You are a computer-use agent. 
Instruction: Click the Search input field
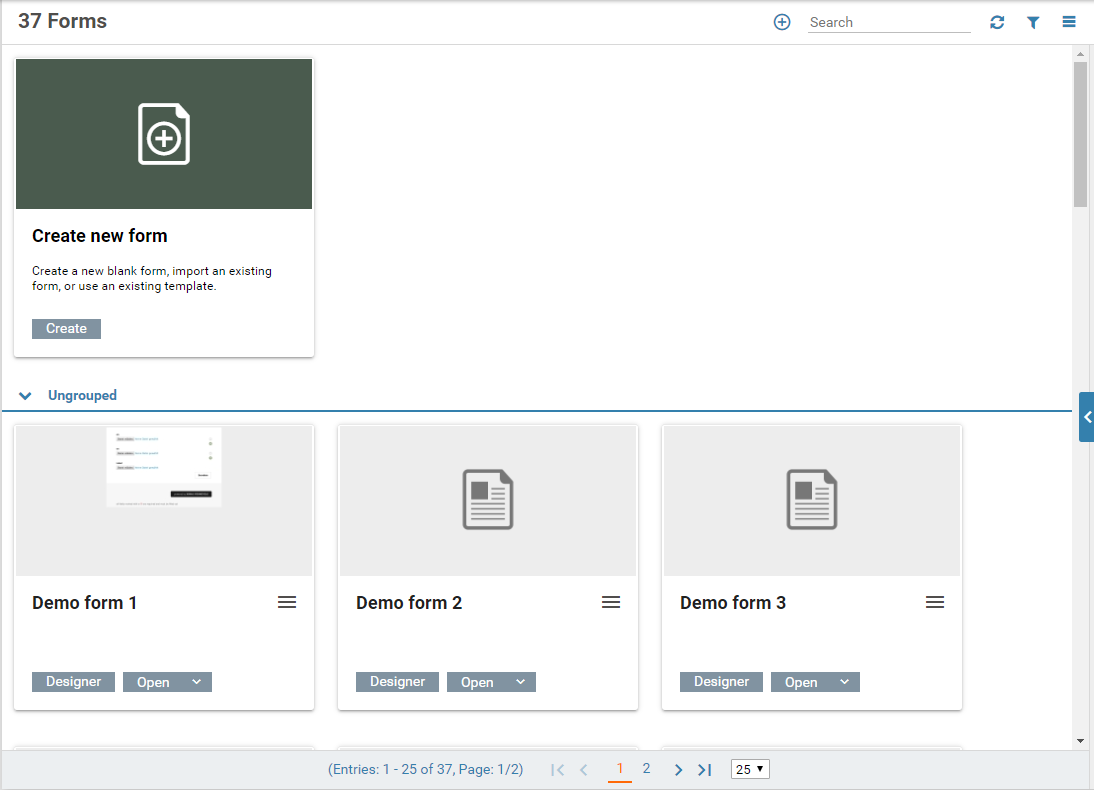point(888,22)
